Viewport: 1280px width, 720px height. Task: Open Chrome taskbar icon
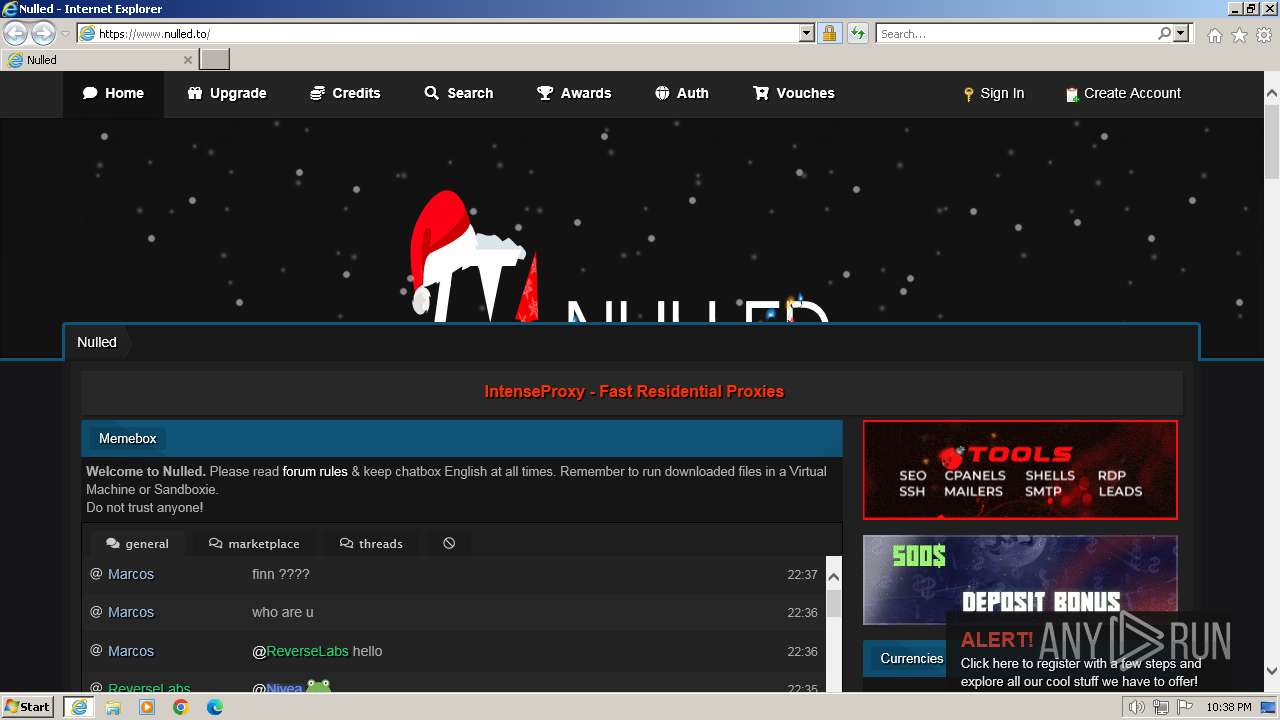pos(181,707)
